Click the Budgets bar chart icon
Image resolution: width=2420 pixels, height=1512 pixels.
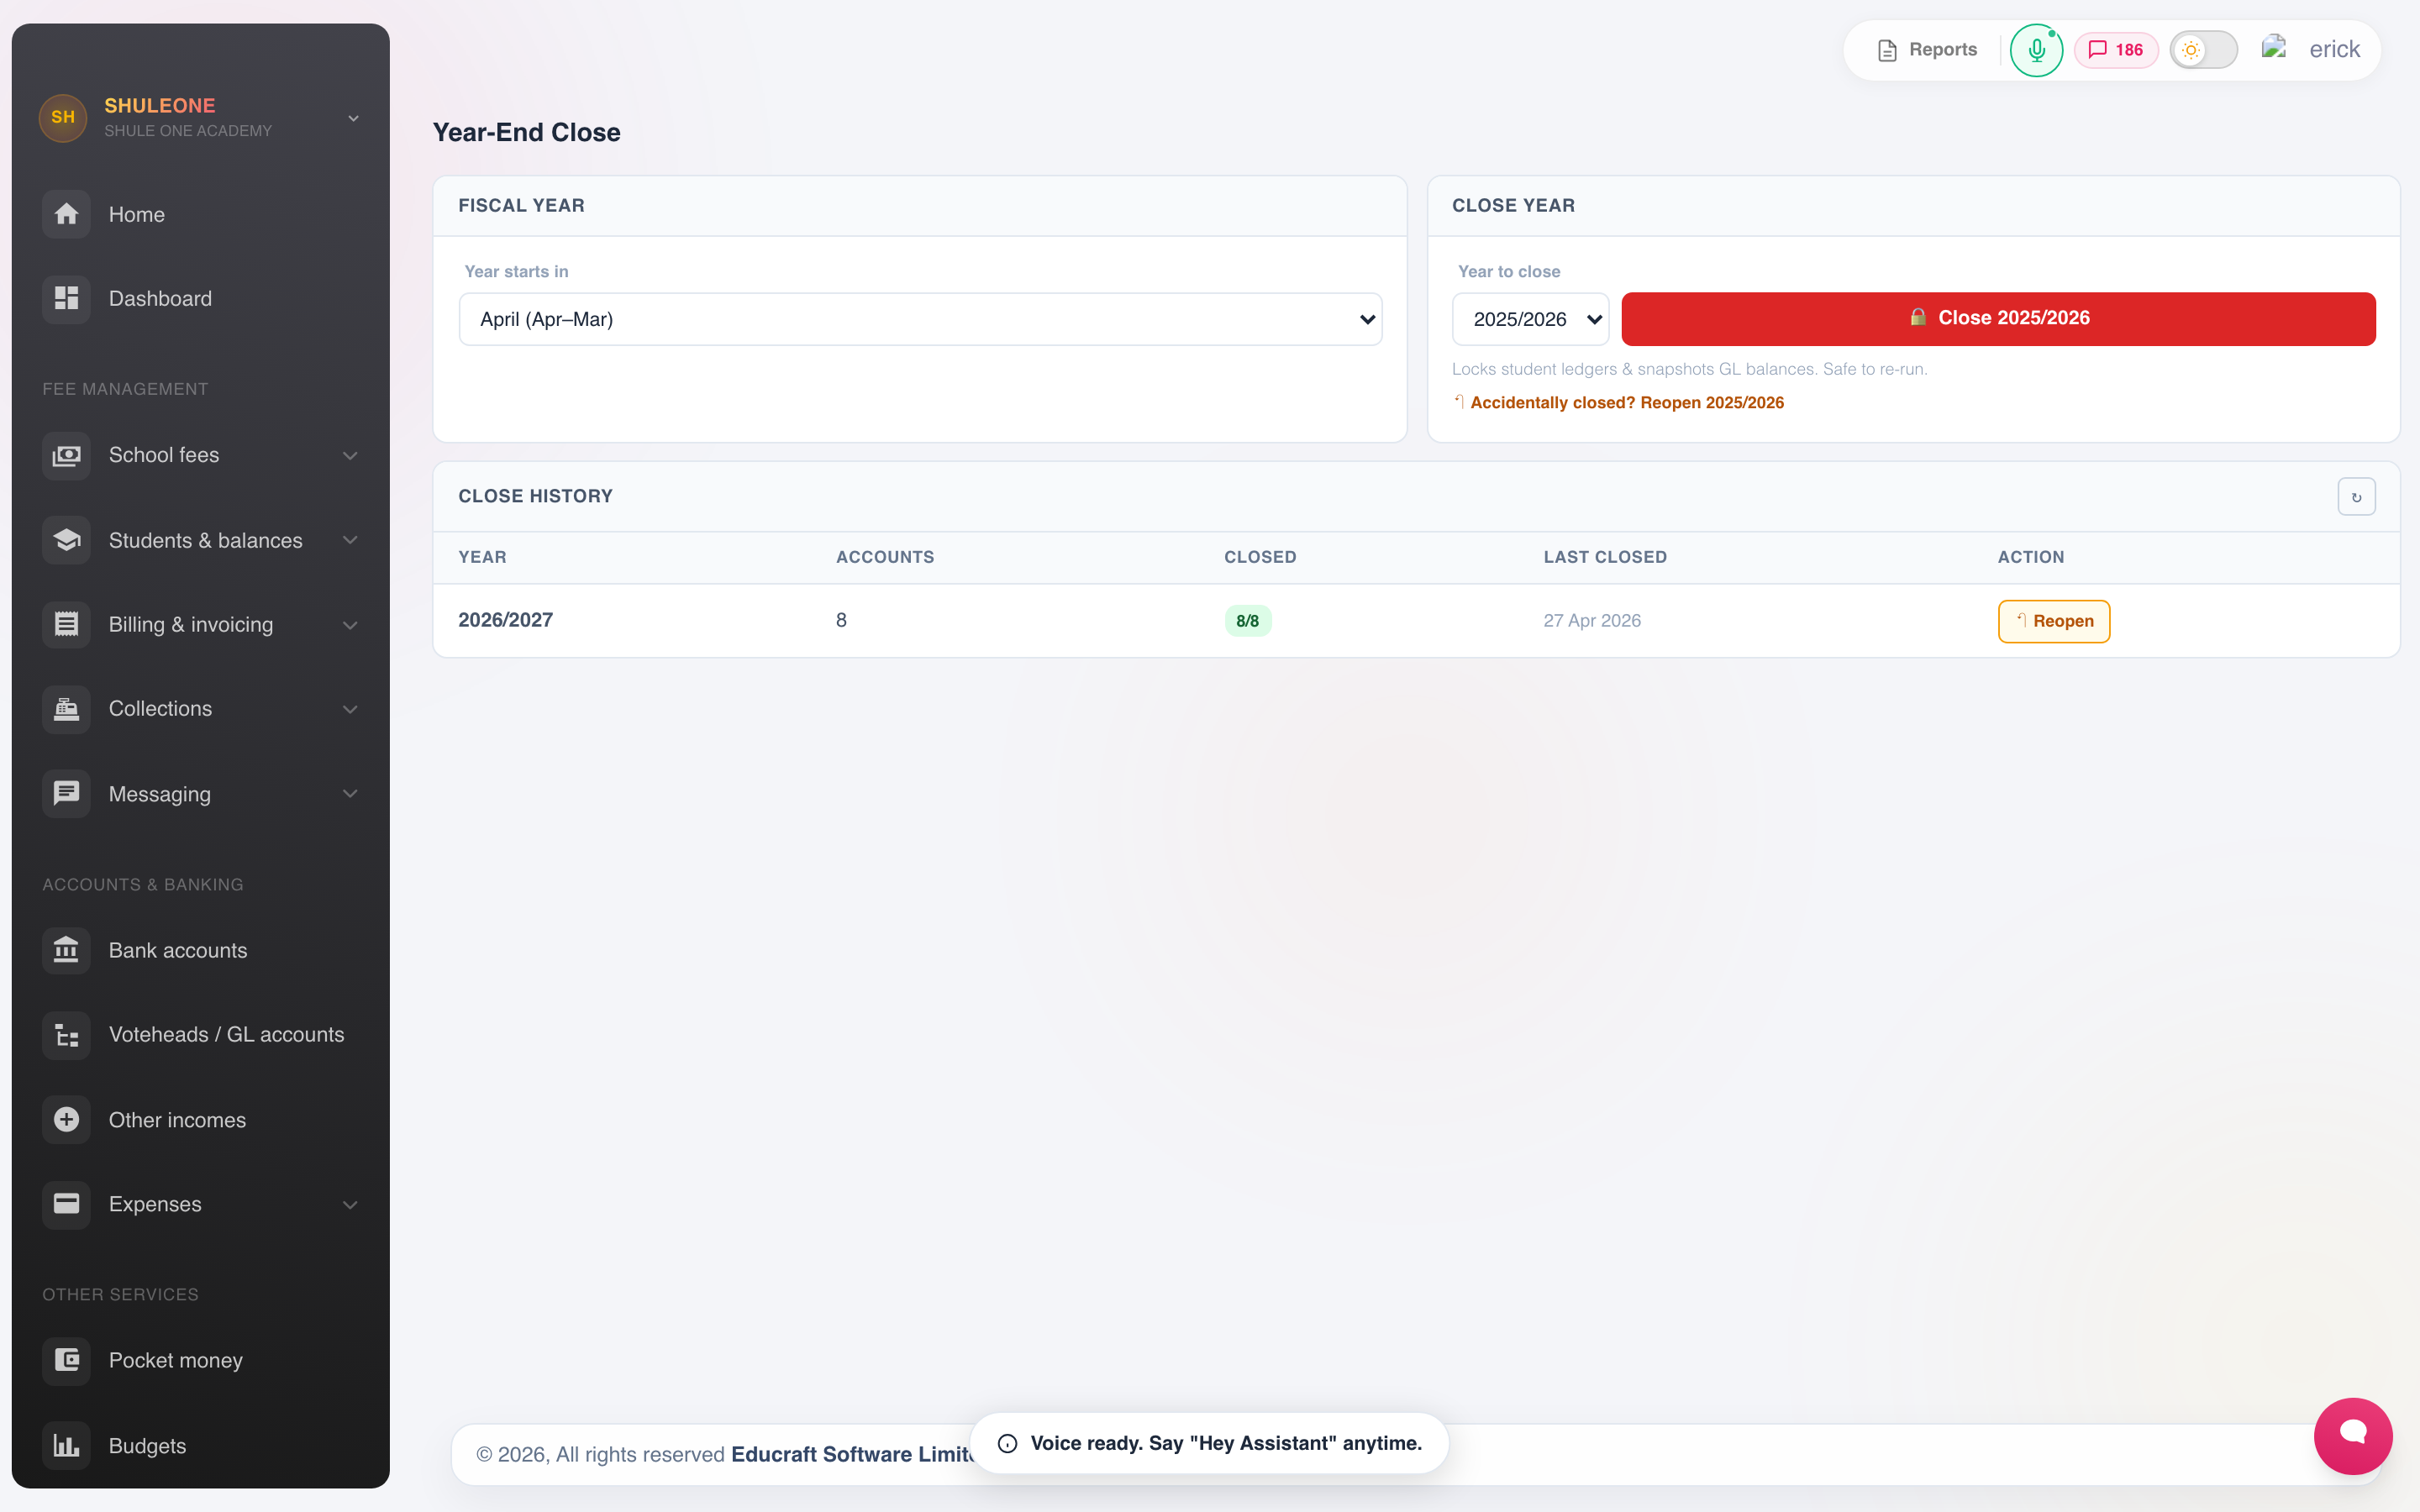tap(66, 1446)
